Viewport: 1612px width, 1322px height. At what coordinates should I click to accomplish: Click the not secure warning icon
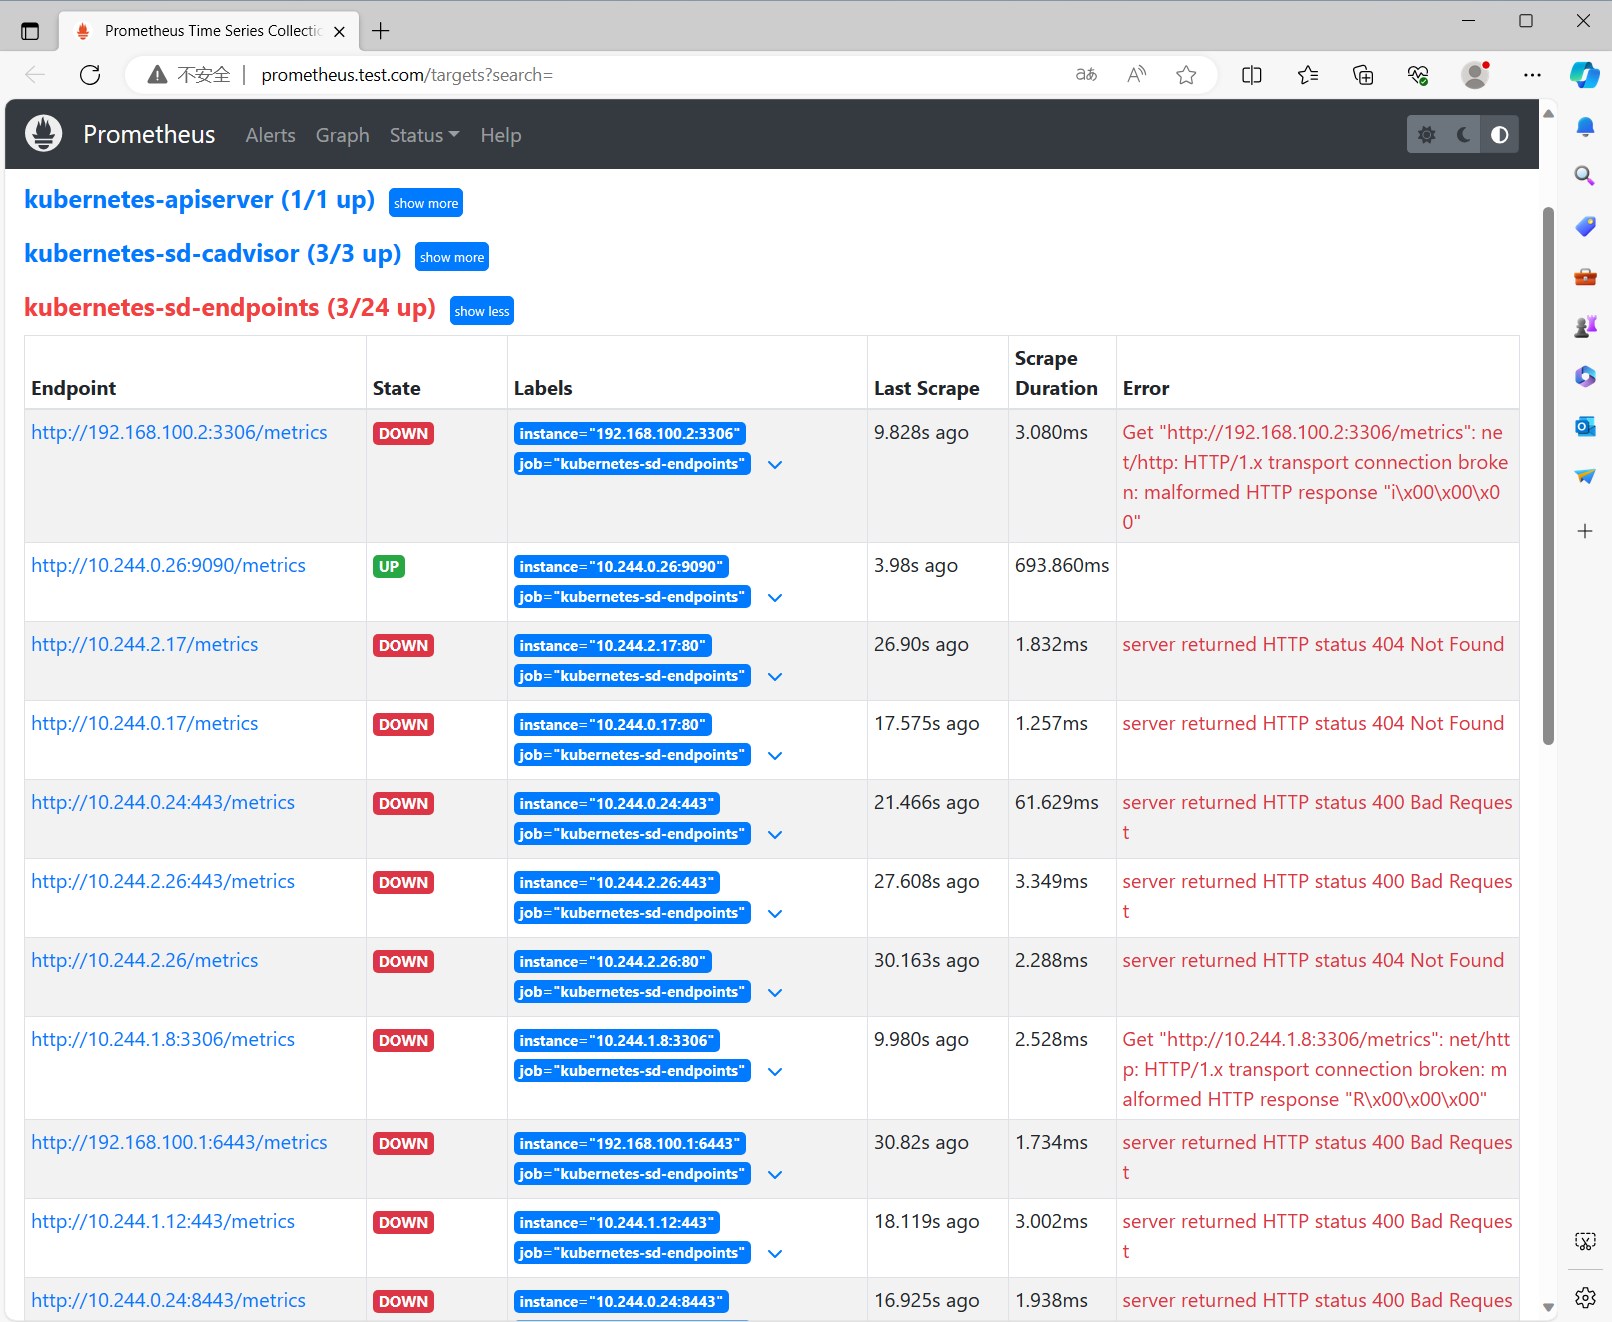coord(157,75)
